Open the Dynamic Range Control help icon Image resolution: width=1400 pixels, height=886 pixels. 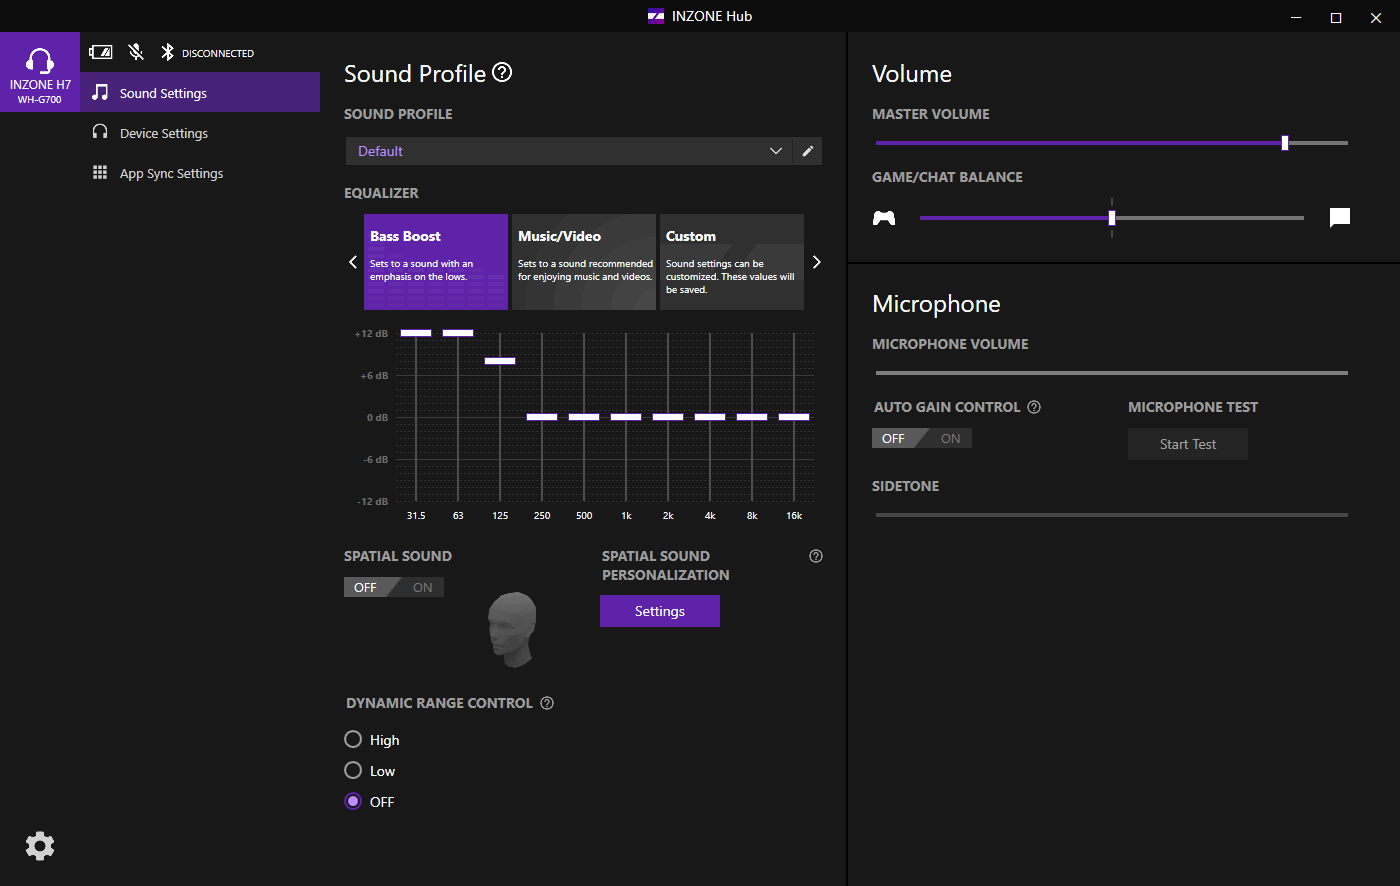pyautogui.click(x=547, y=703)
